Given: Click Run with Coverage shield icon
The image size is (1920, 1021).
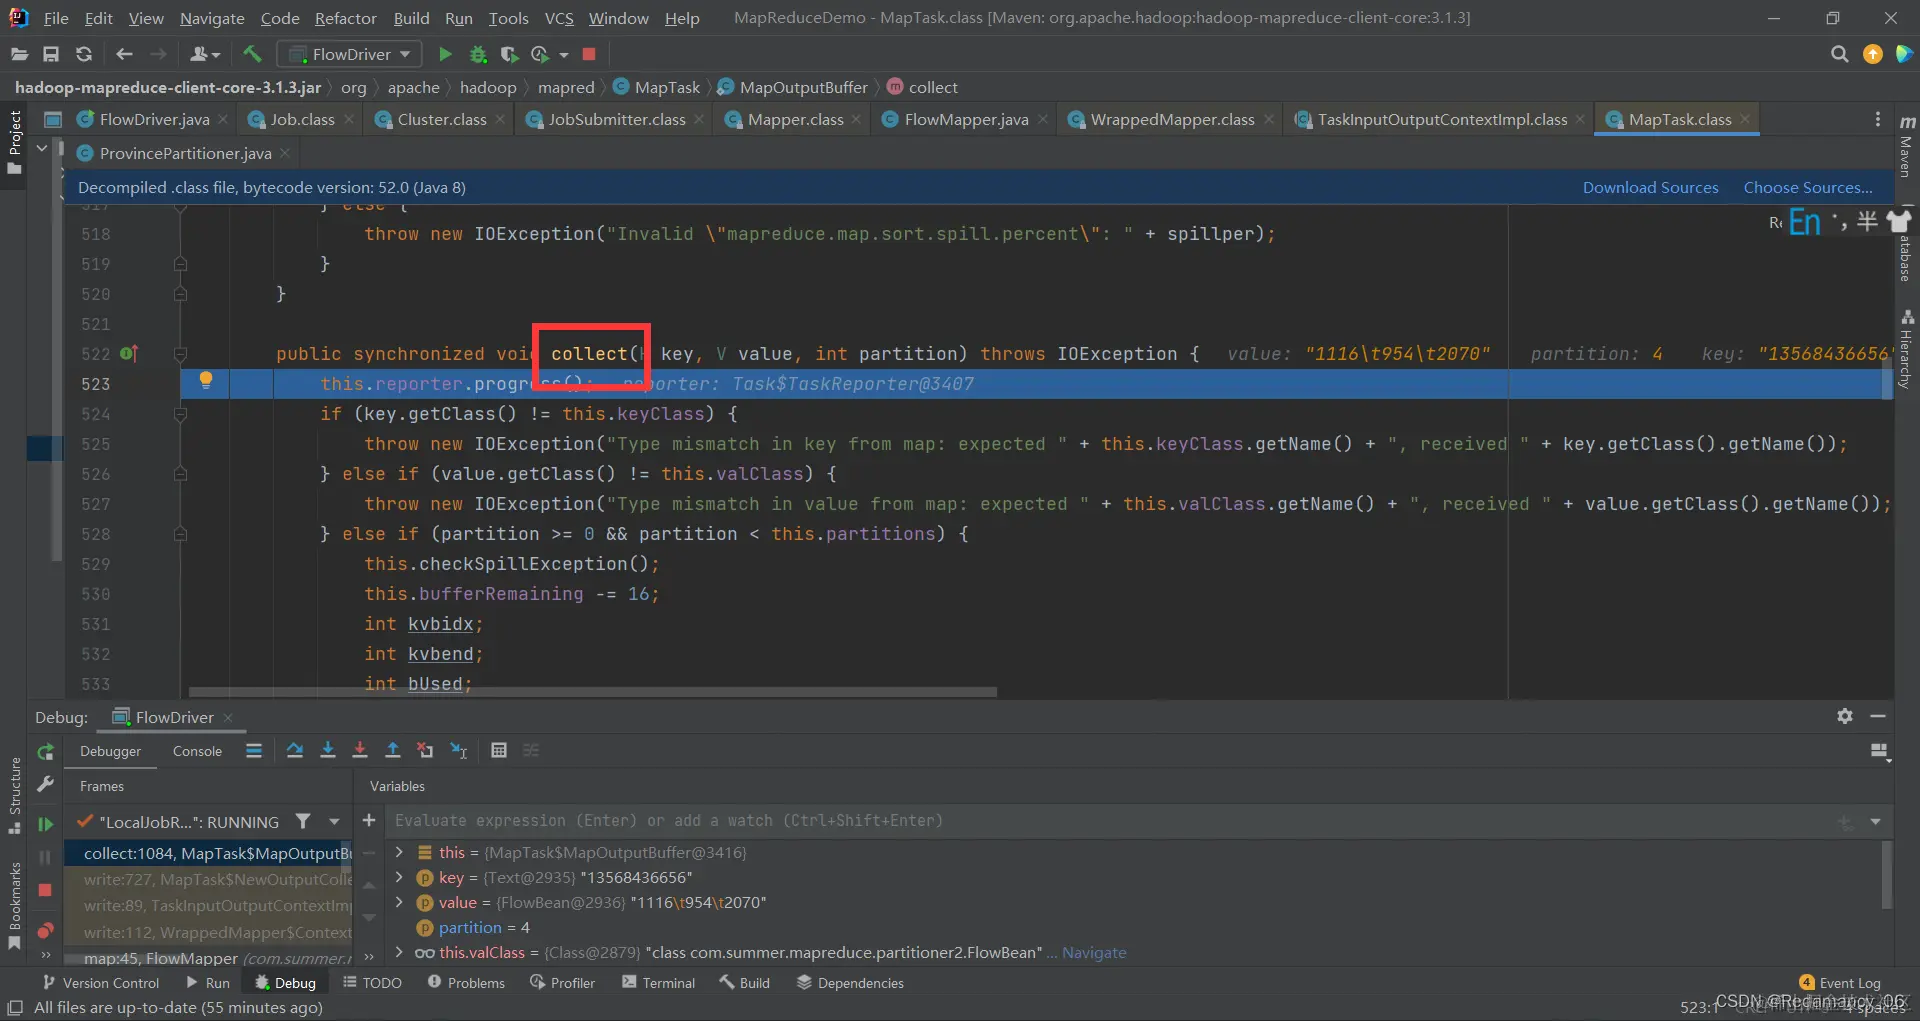Looking at the screenshot, I should pyautogui.click(x=510, y=54).
